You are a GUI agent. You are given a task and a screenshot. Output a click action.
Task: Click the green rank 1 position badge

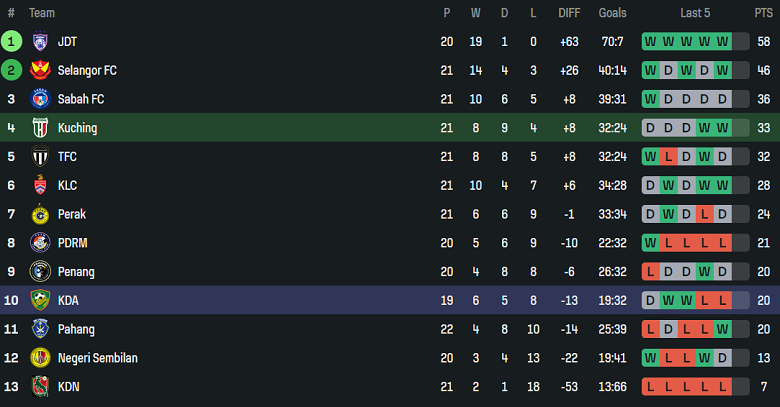click(x=11, y=42)
